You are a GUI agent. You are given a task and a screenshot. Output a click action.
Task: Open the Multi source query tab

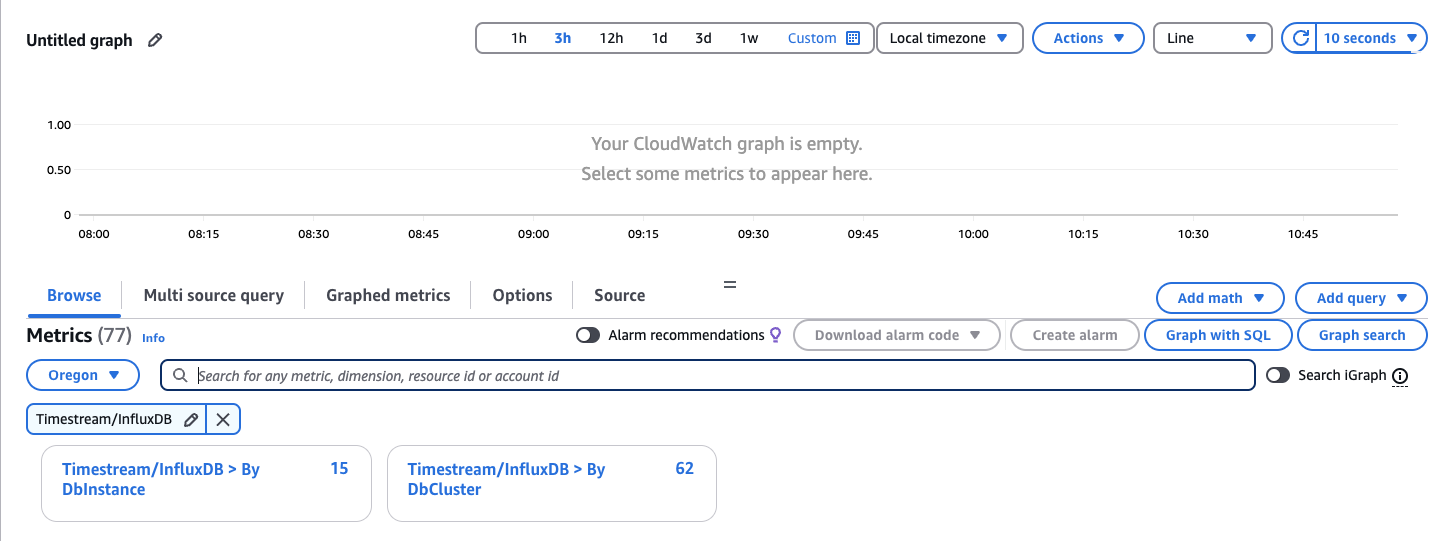click(x=213, y=295)
